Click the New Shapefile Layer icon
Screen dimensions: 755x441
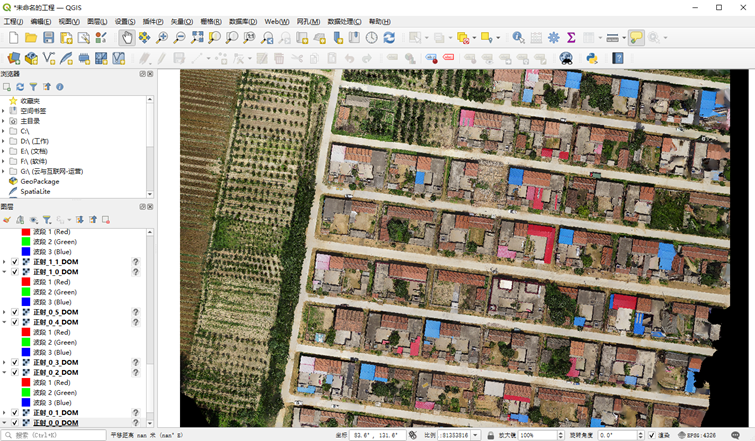(49, 59)
